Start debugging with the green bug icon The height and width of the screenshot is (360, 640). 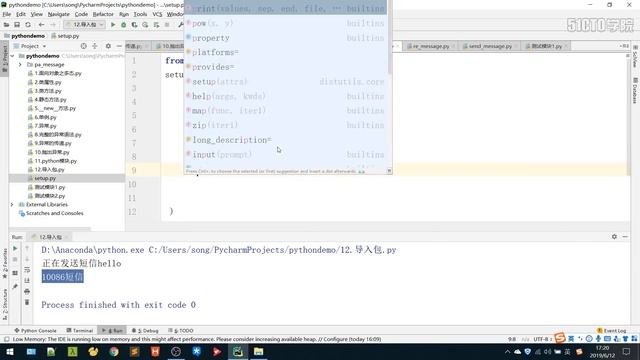[124, 25]
